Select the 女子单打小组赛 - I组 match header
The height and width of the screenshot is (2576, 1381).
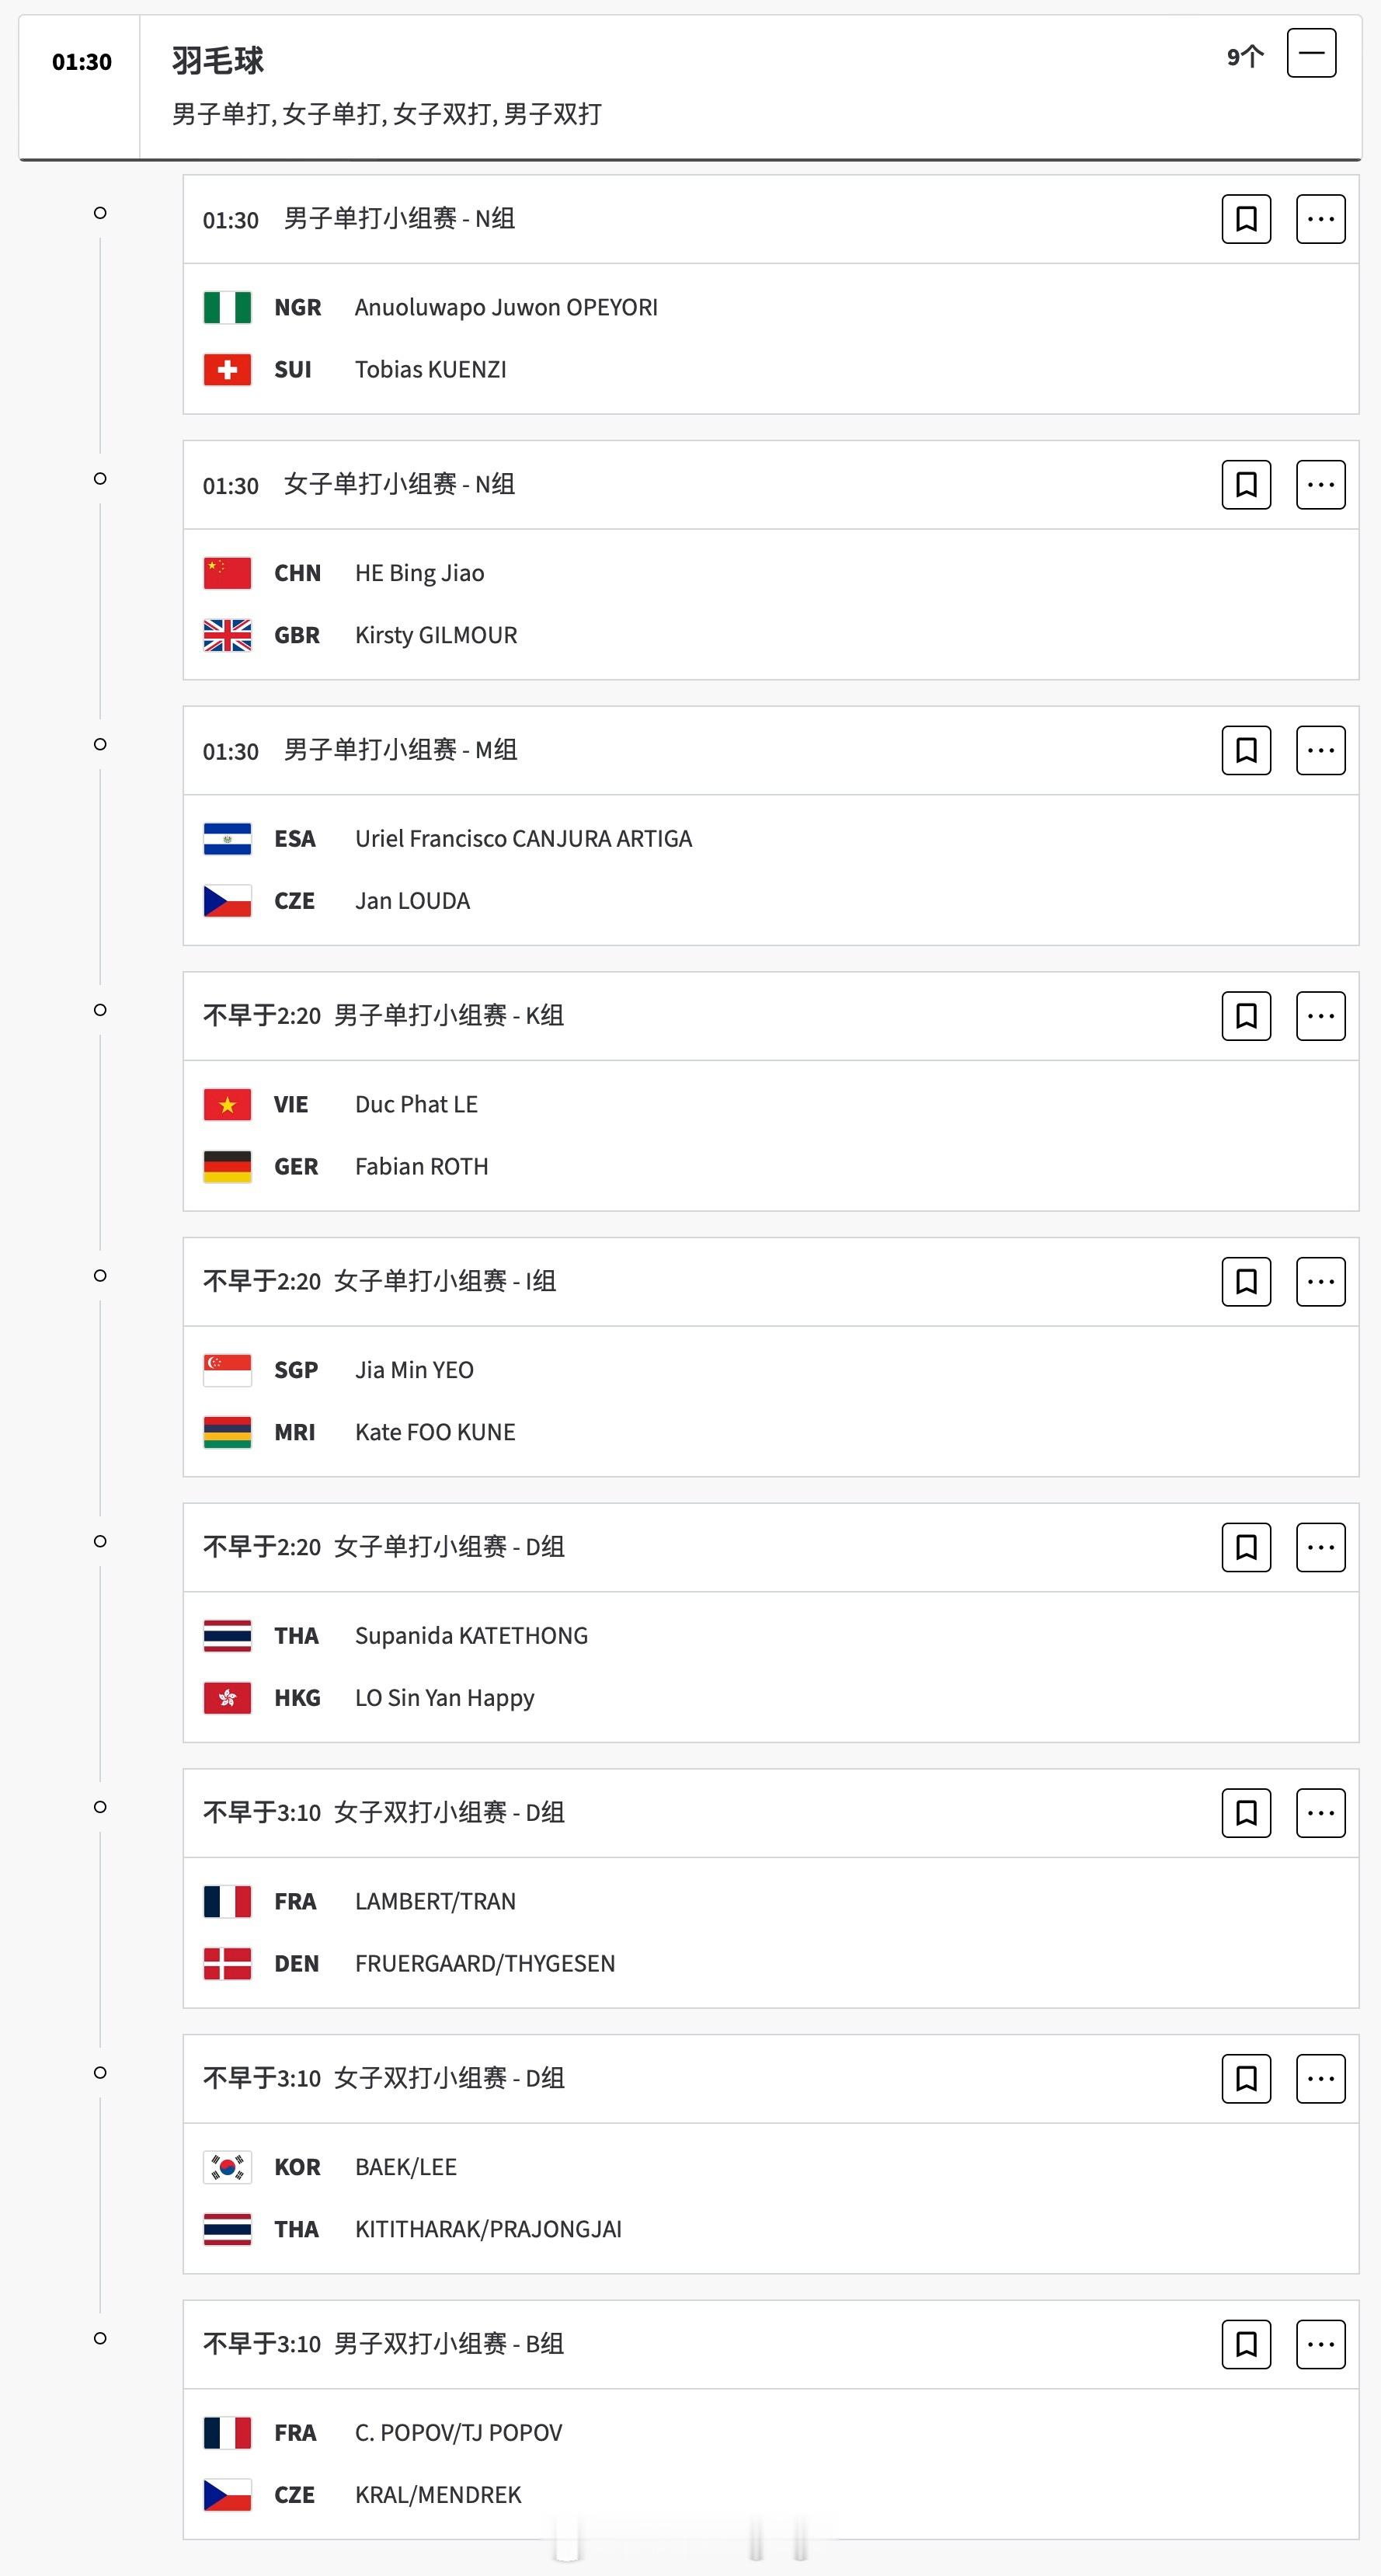coord(445,1281)
